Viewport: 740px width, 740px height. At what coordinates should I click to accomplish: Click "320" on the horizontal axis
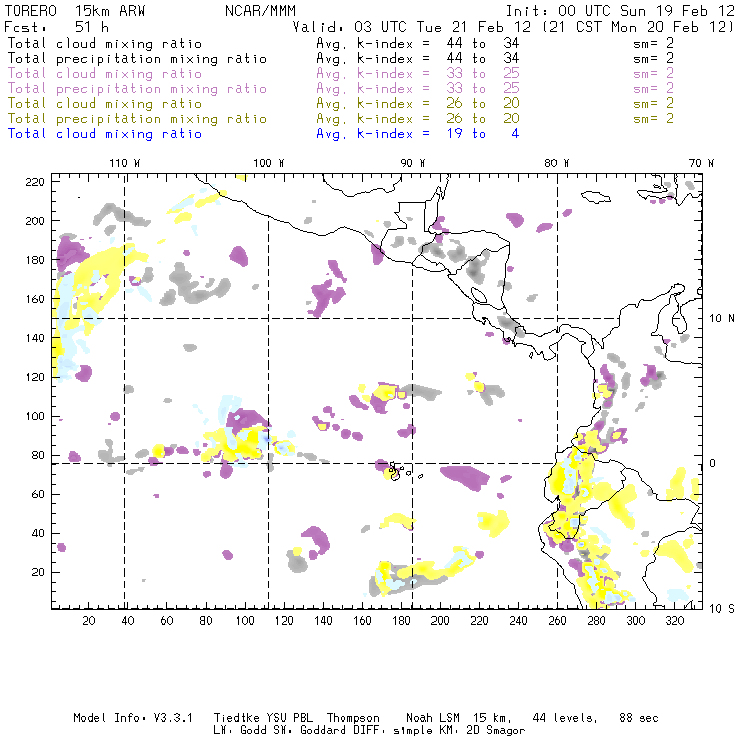click(674, 621)
